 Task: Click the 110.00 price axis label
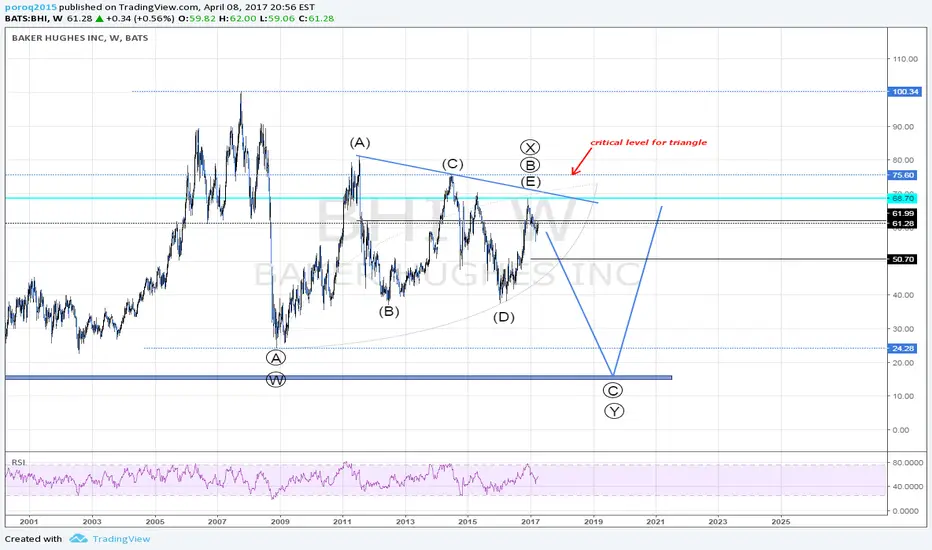pyautogui.click(x=905, y=59)
